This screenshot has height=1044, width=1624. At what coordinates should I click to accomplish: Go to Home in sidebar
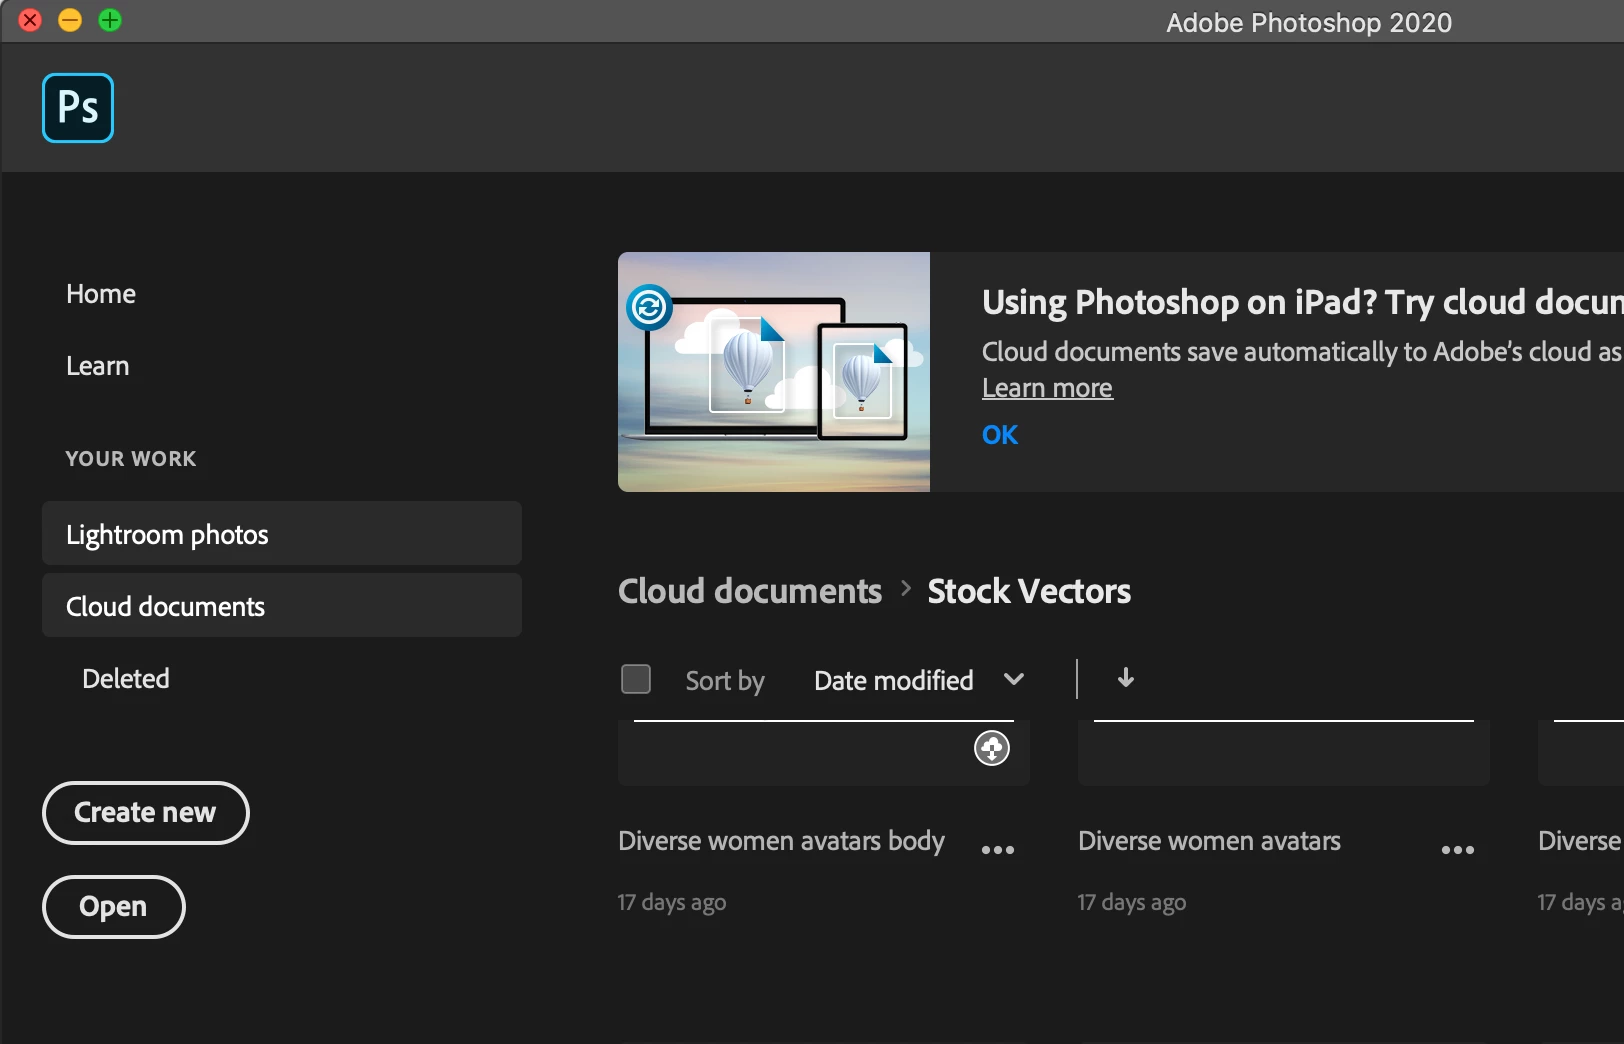[101, 294]
